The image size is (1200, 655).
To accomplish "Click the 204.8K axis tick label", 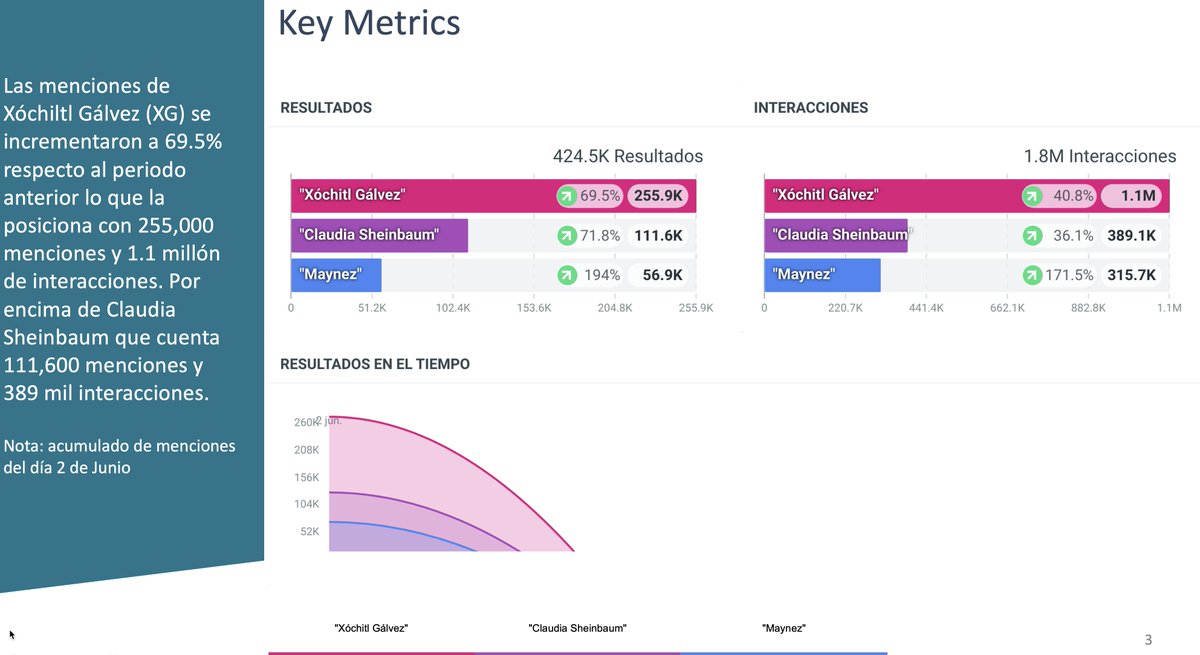I will point(614,308).
